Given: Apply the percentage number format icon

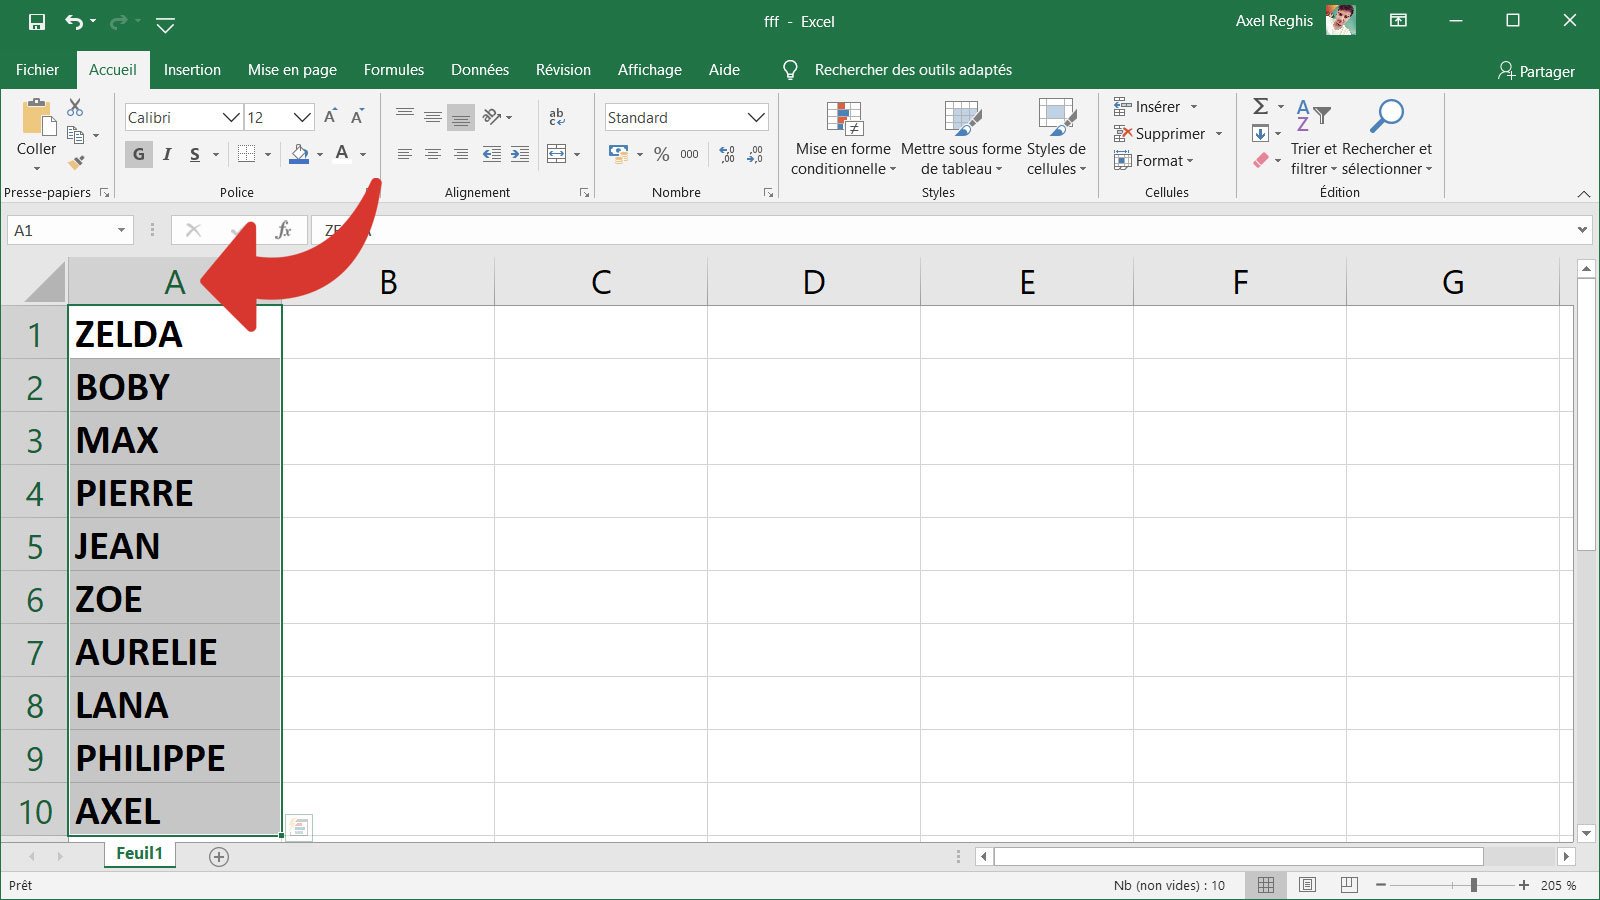Looking at the screenshot, I should click(x=660, y=154).
